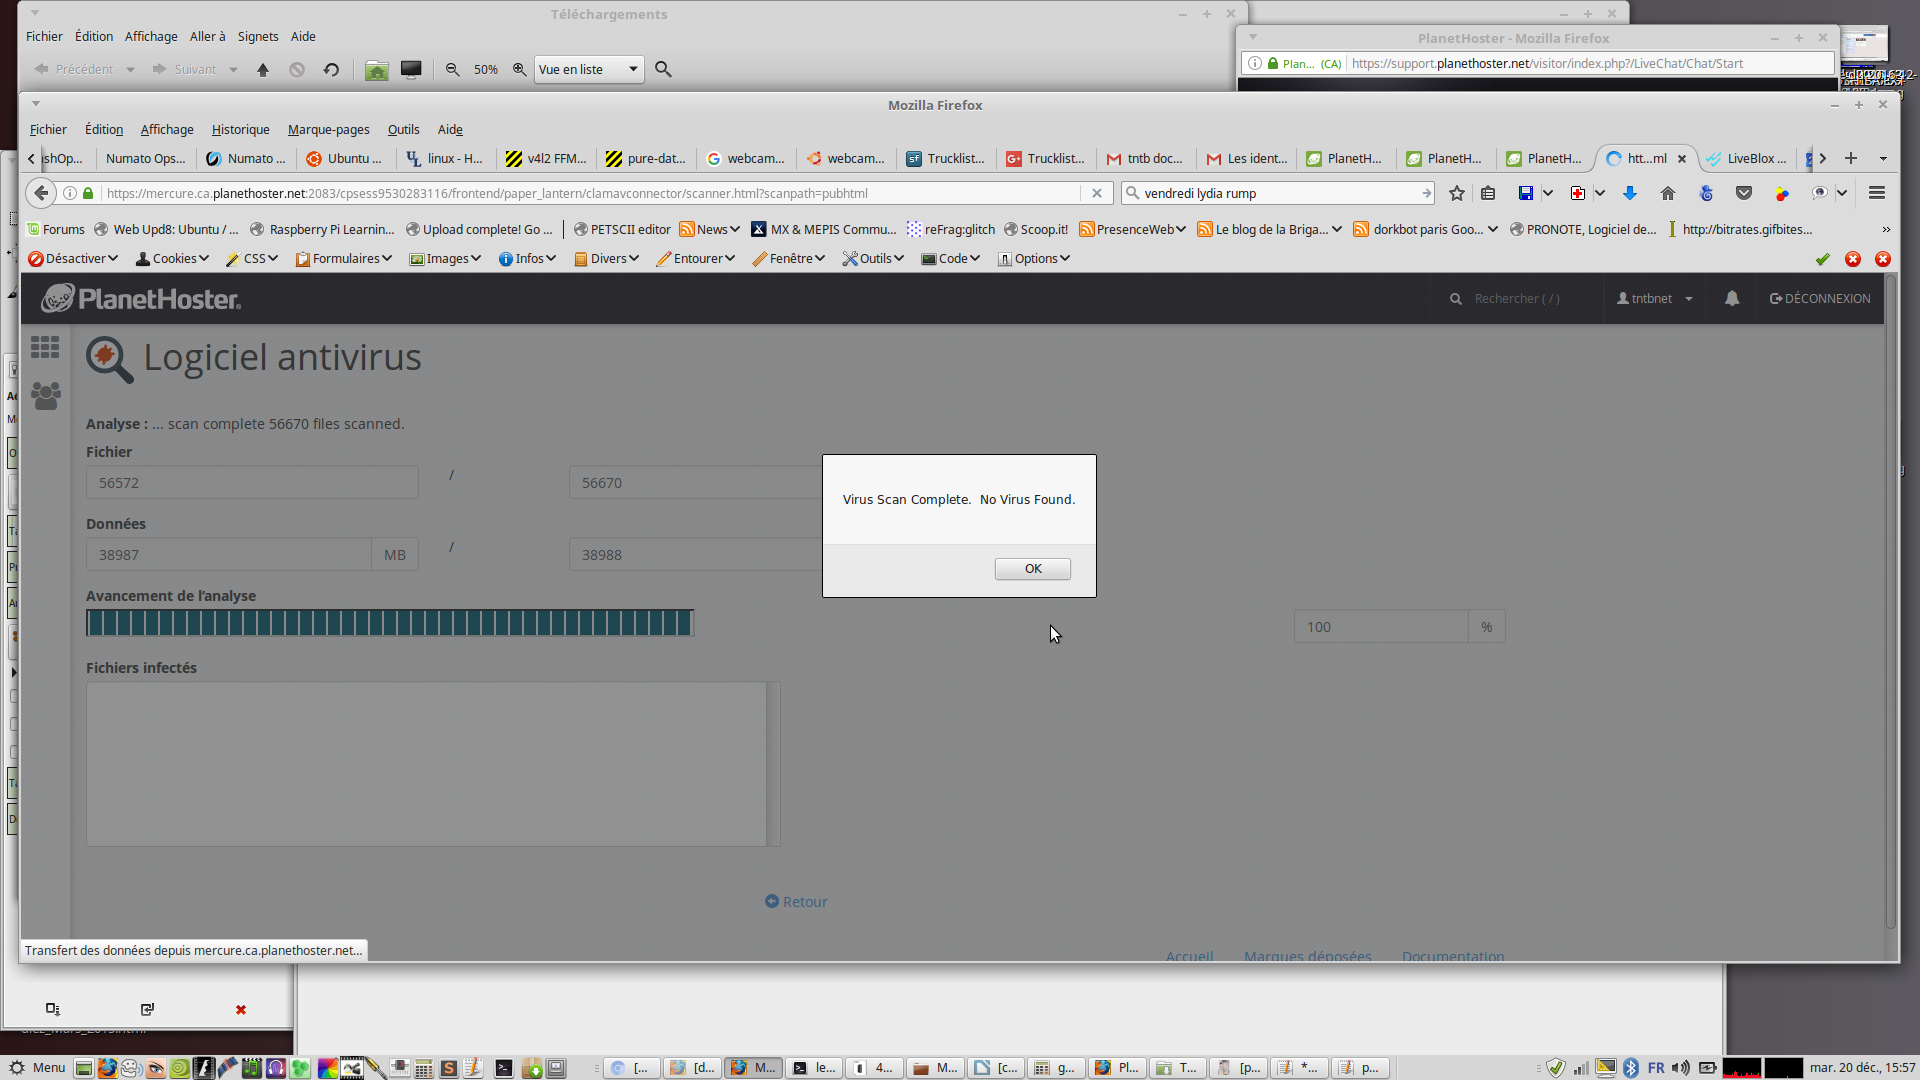Screen dimensions: 1920x1080
Task: Click the bookmarks list icon
Action: click(1488, 193)
